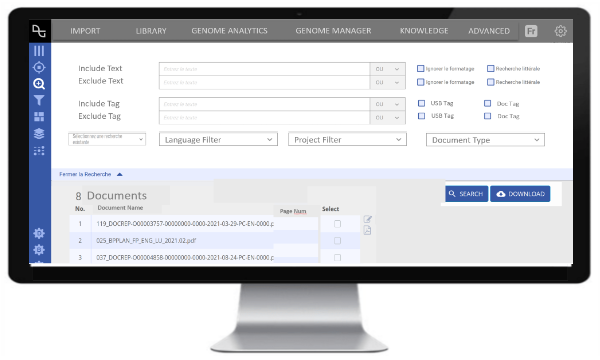Click the No. column header
600x360 pixels.
pyautogui.click(x=80, y=209)
